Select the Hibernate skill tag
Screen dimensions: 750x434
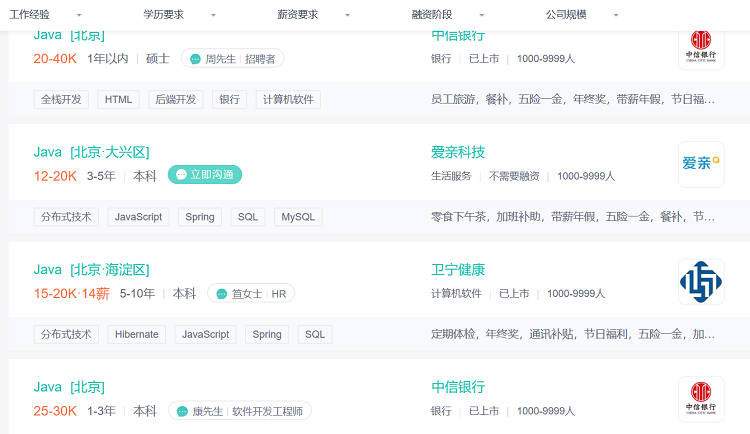137,334
